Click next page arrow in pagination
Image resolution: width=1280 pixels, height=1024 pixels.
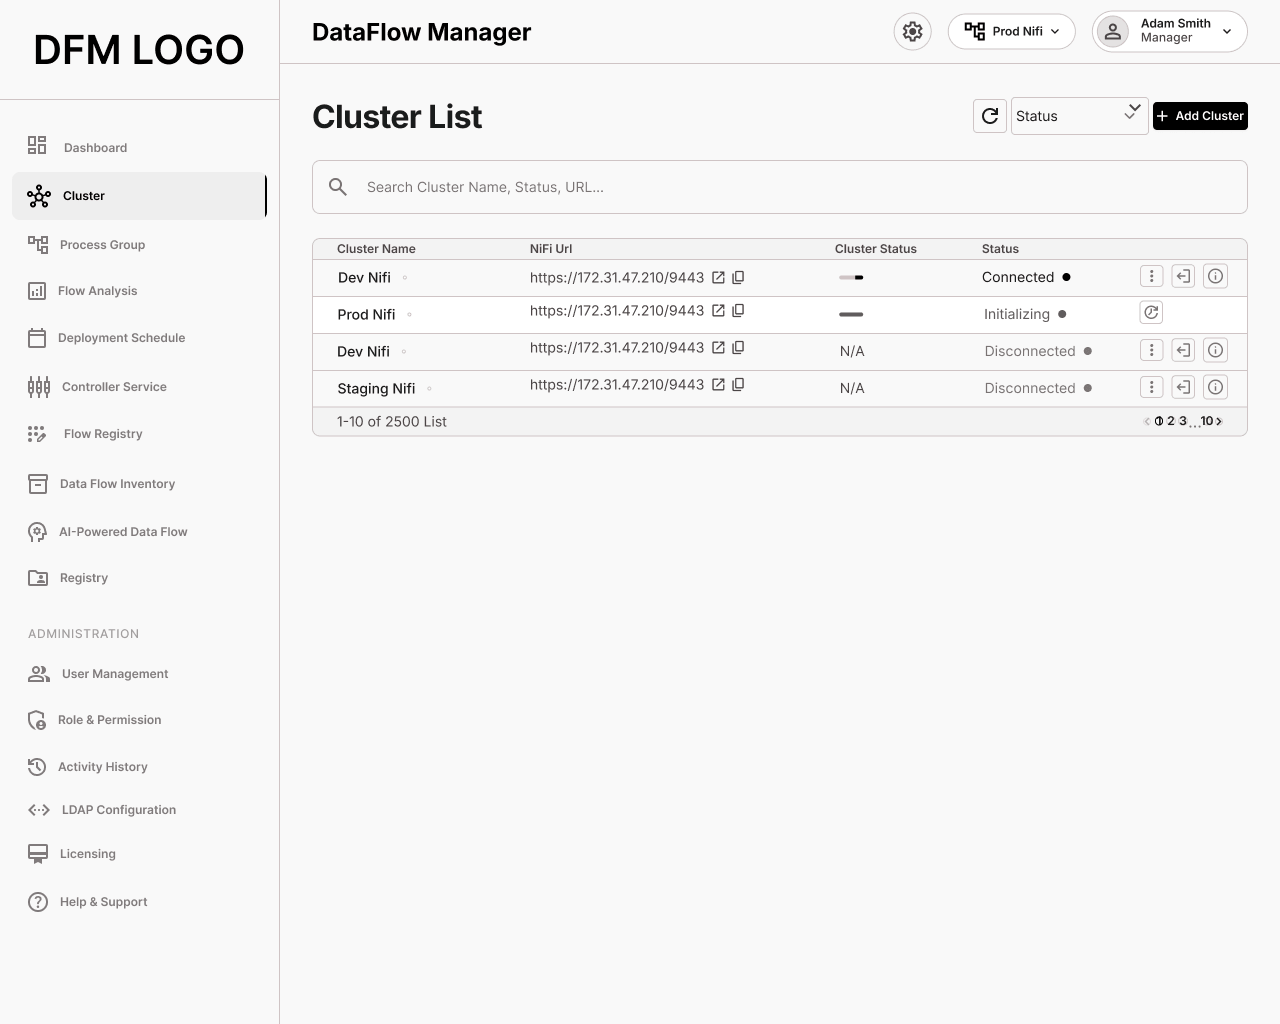tap(1219, 421)
